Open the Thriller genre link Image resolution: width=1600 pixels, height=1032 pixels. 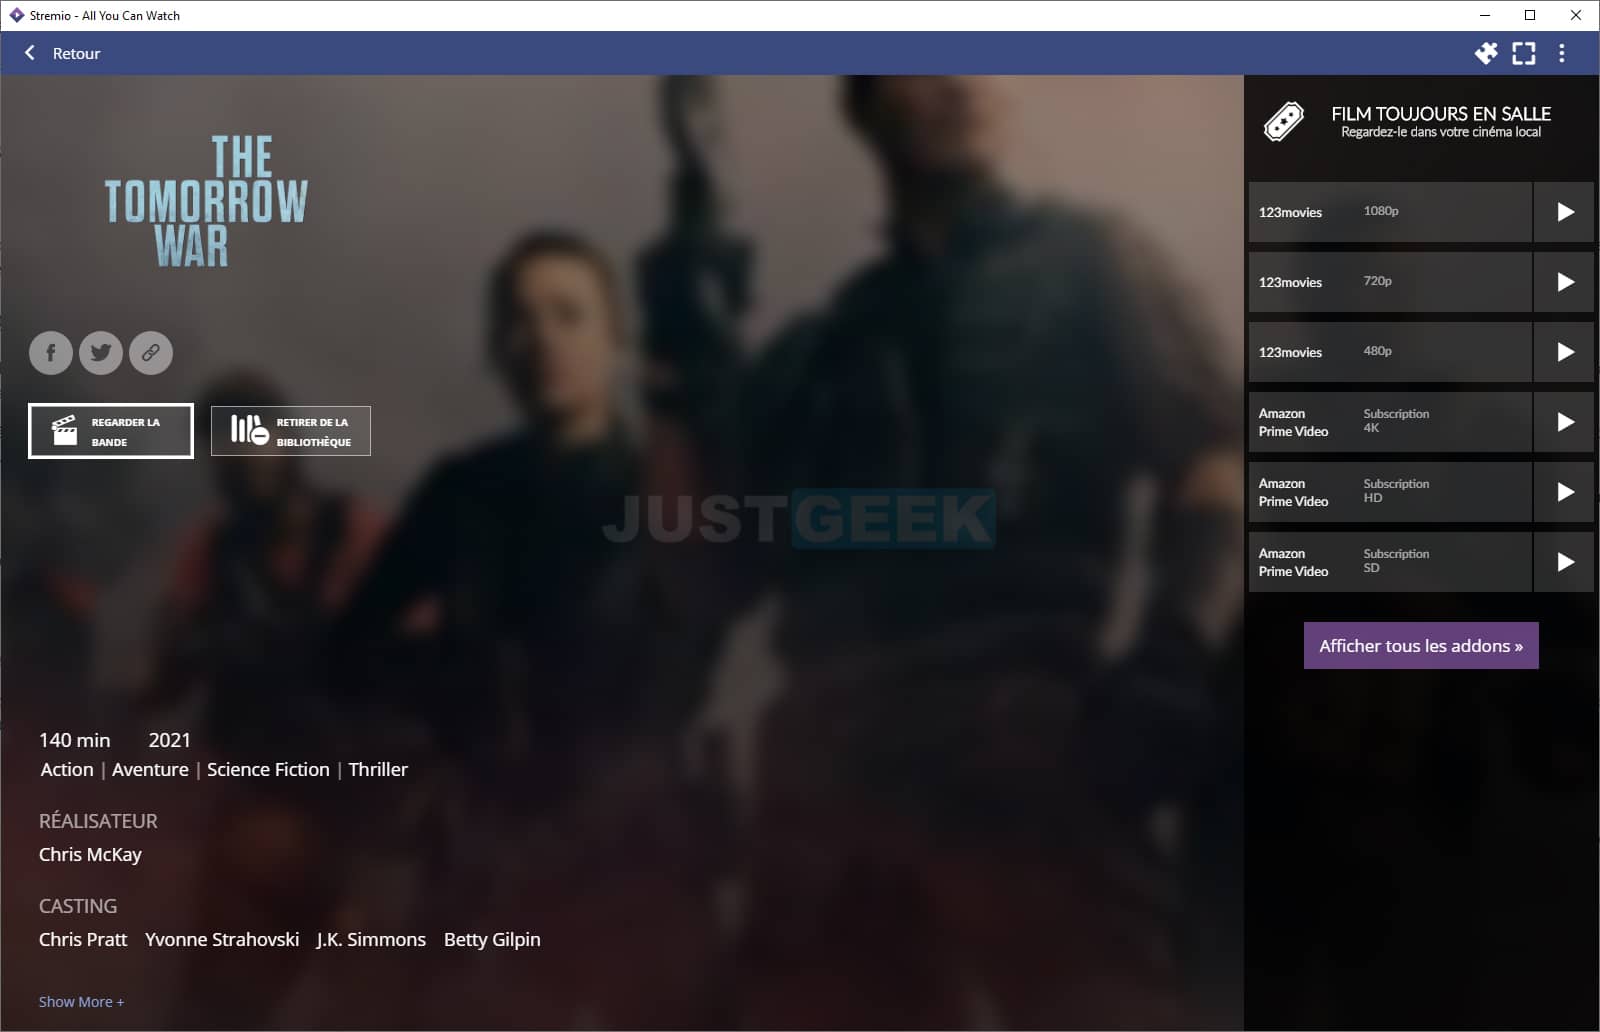tap(378, 769)
